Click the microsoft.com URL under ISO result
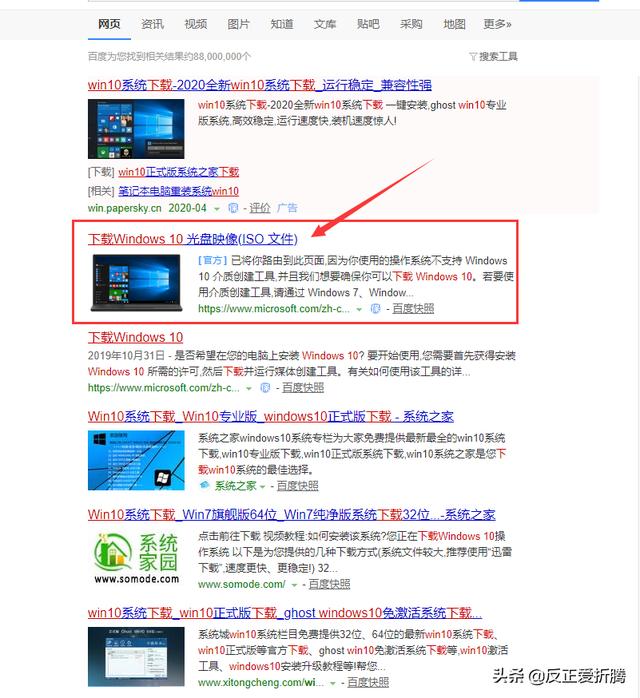 [274, 308]
